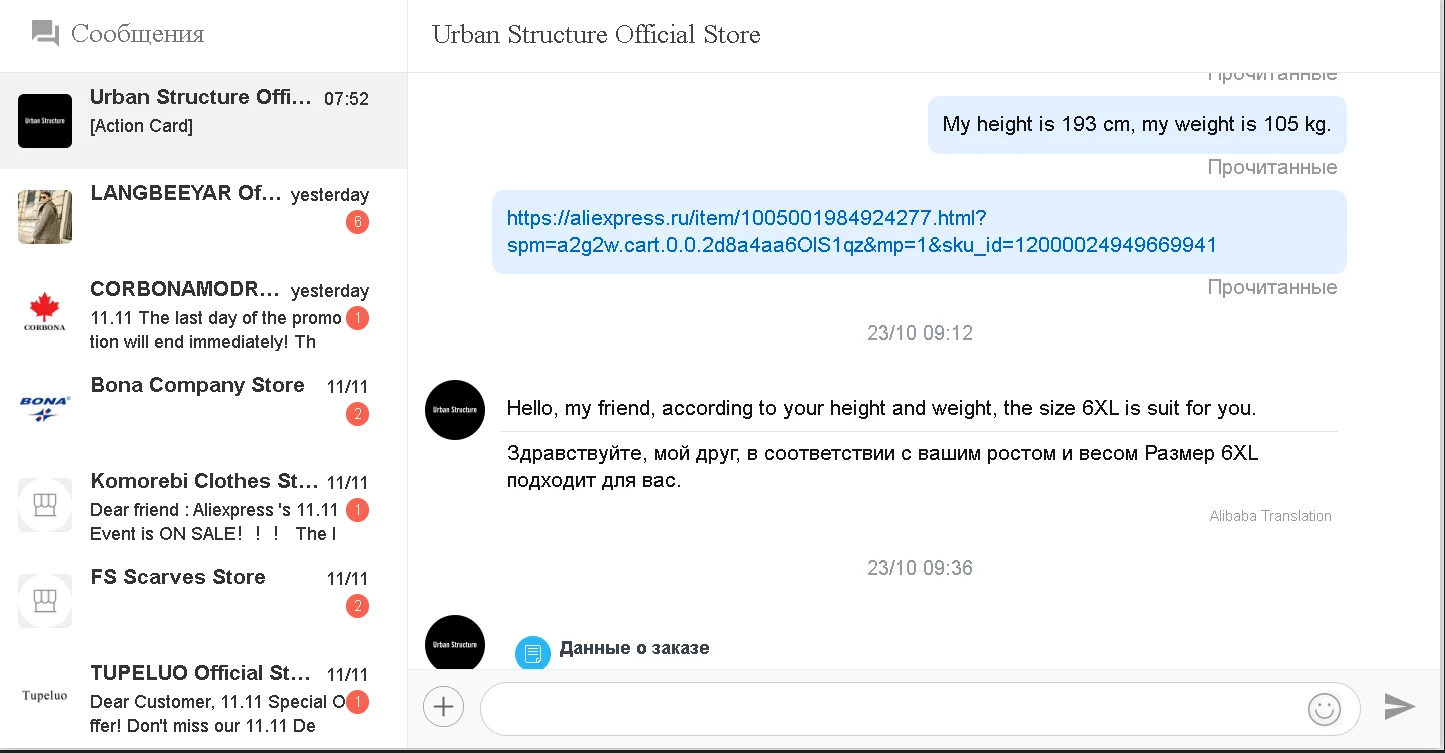
Task: Focus the message text input box
Action: (x=920, y=708)
